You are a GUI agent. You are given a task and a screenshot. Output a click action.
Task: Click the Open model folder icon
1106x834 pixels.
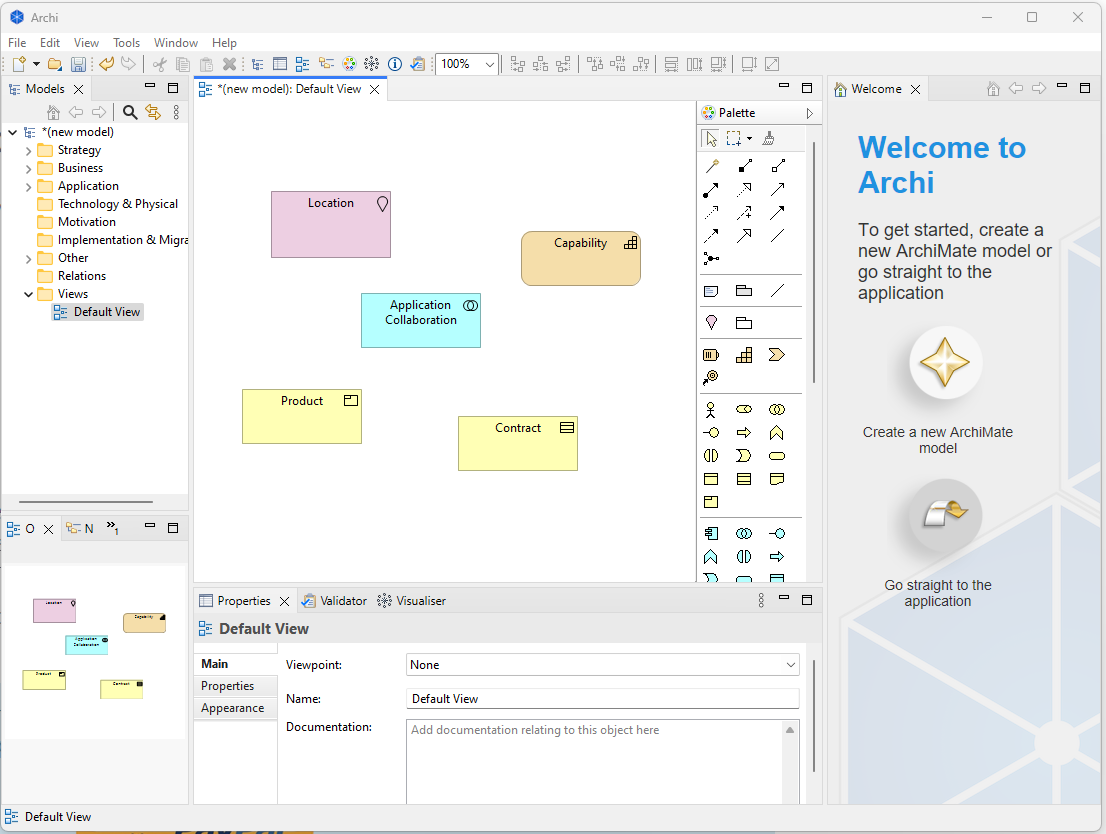54,64
